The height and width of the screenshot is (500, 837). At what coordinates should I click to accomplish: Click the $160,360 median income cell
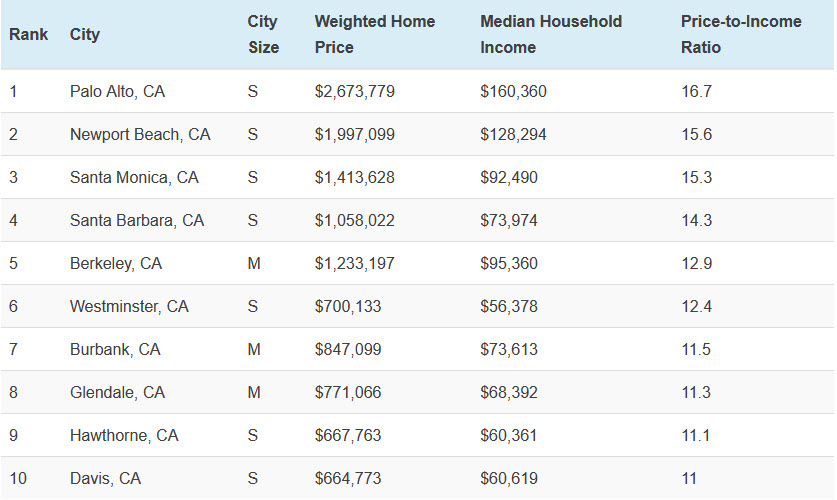click(513, 91)
